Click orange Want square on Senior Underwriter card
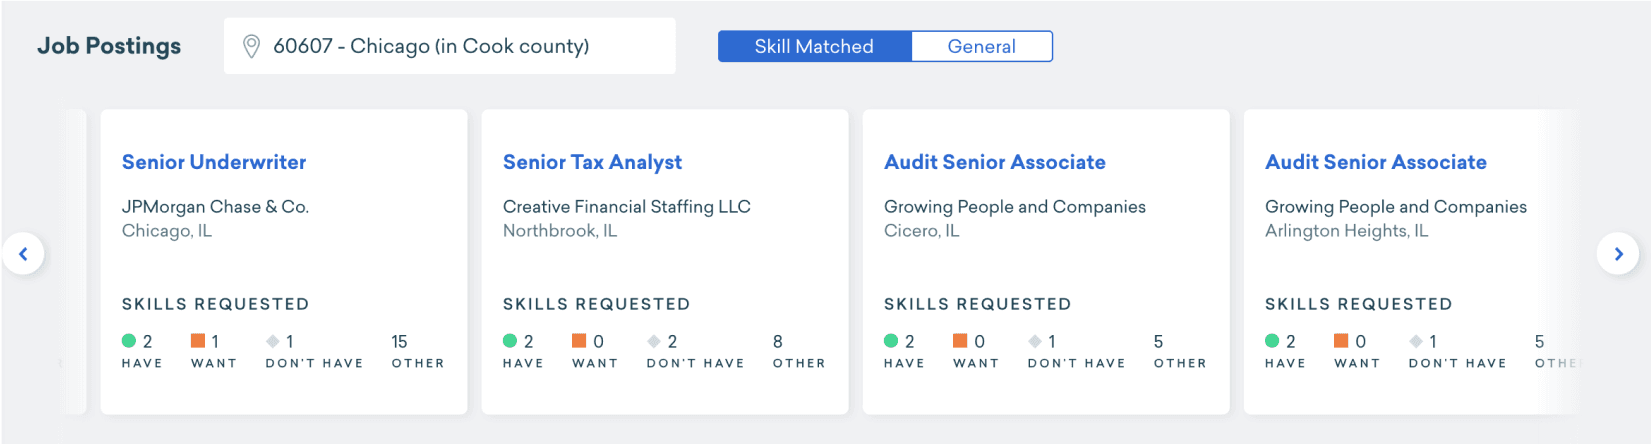This screenshot has width=1651, height=444. [198, 341]
